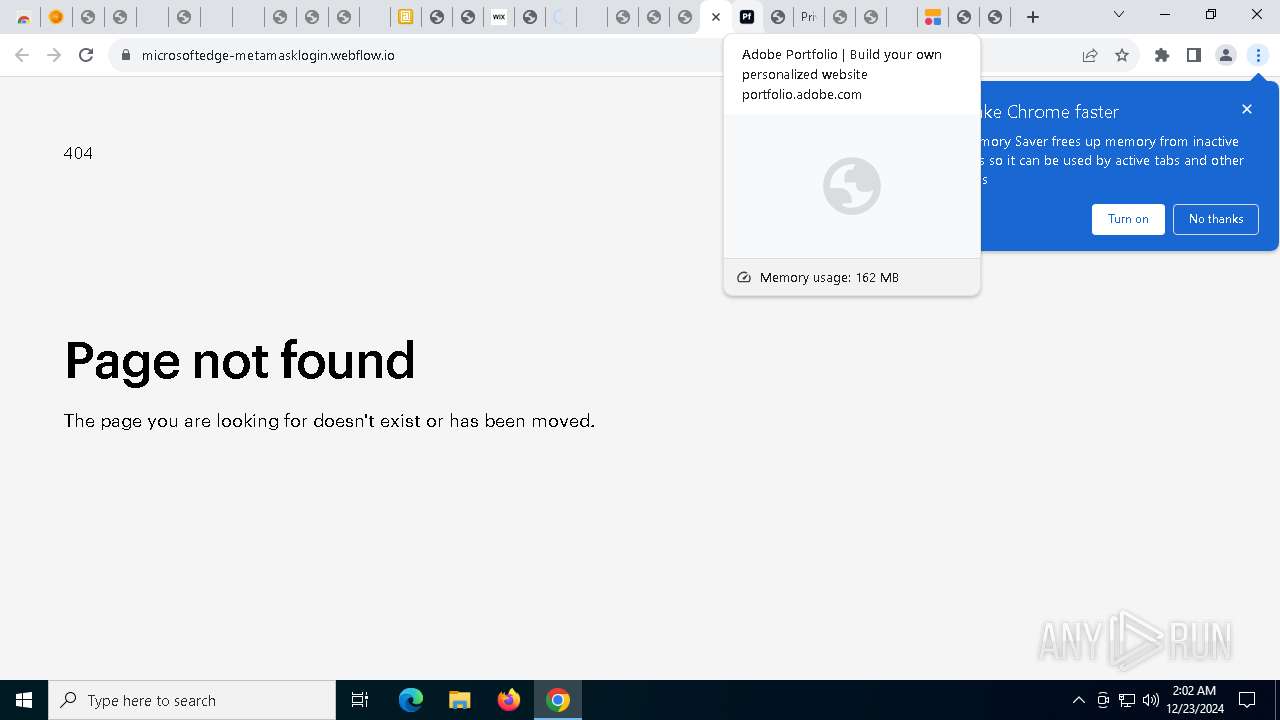Switch to the tab with orange and blue favicon

coord(932,17)
